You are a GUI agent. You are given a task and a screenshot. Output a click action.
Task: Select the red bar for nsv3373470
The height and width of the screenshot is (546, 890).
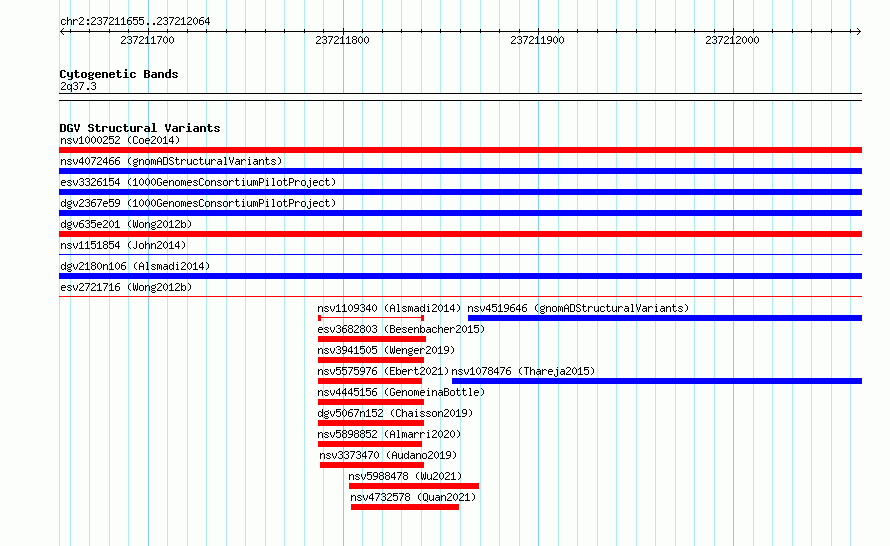click(x=372, y=465)
